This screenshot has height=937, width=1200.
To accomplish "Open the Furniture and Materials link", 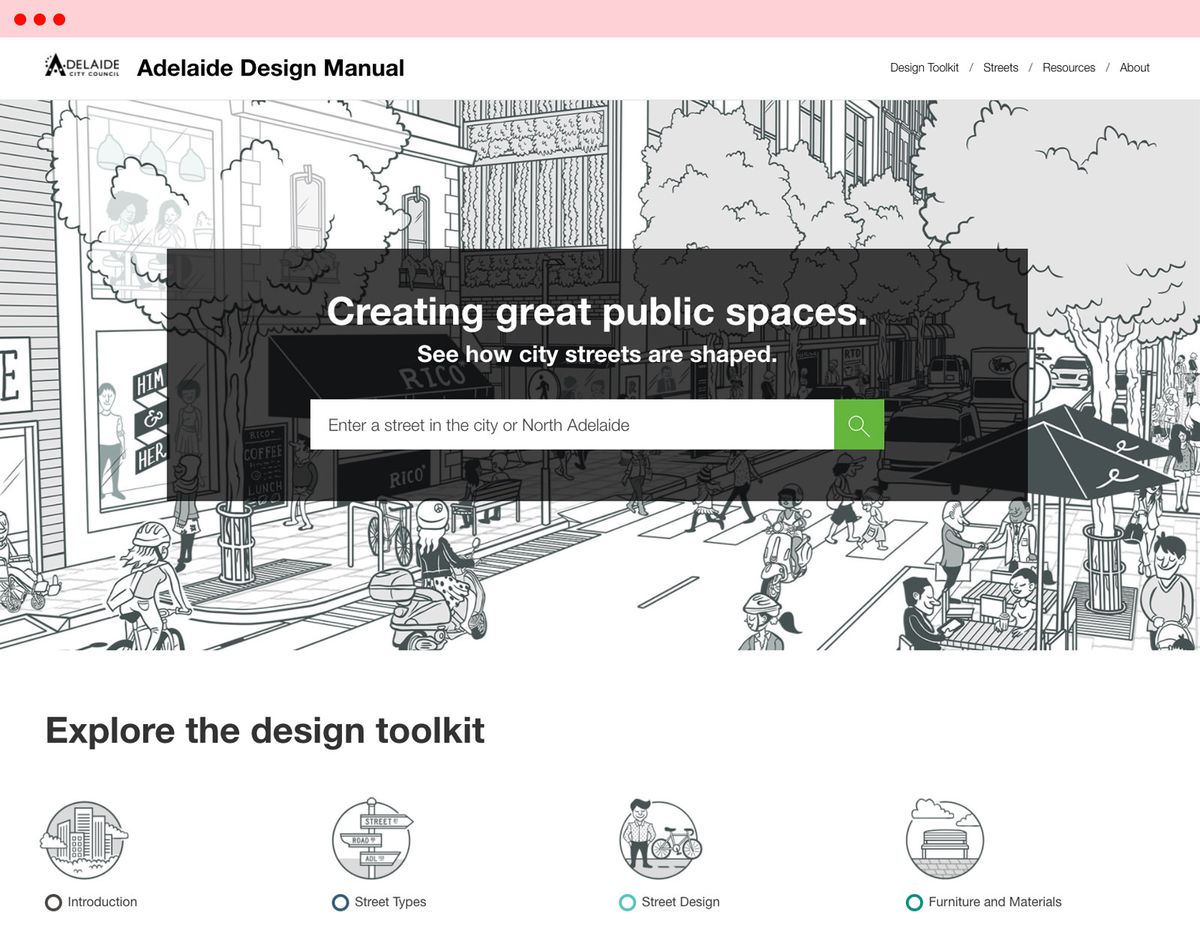I will 983,902.
